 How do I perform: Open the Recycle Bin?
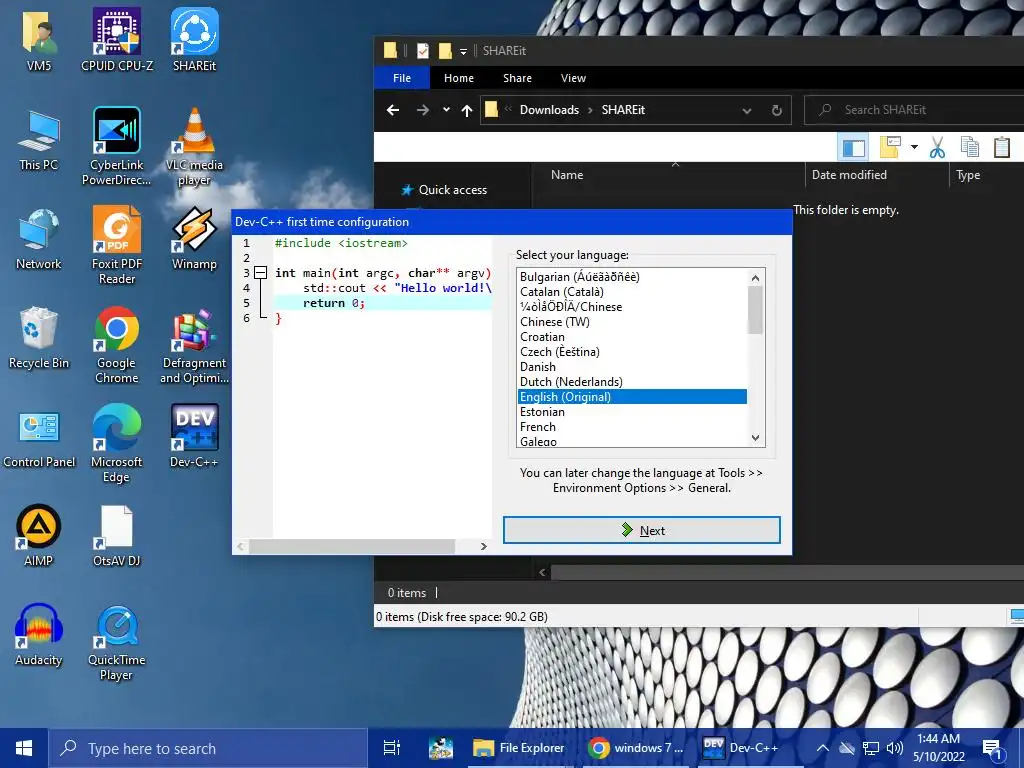(x=39, y=338)
